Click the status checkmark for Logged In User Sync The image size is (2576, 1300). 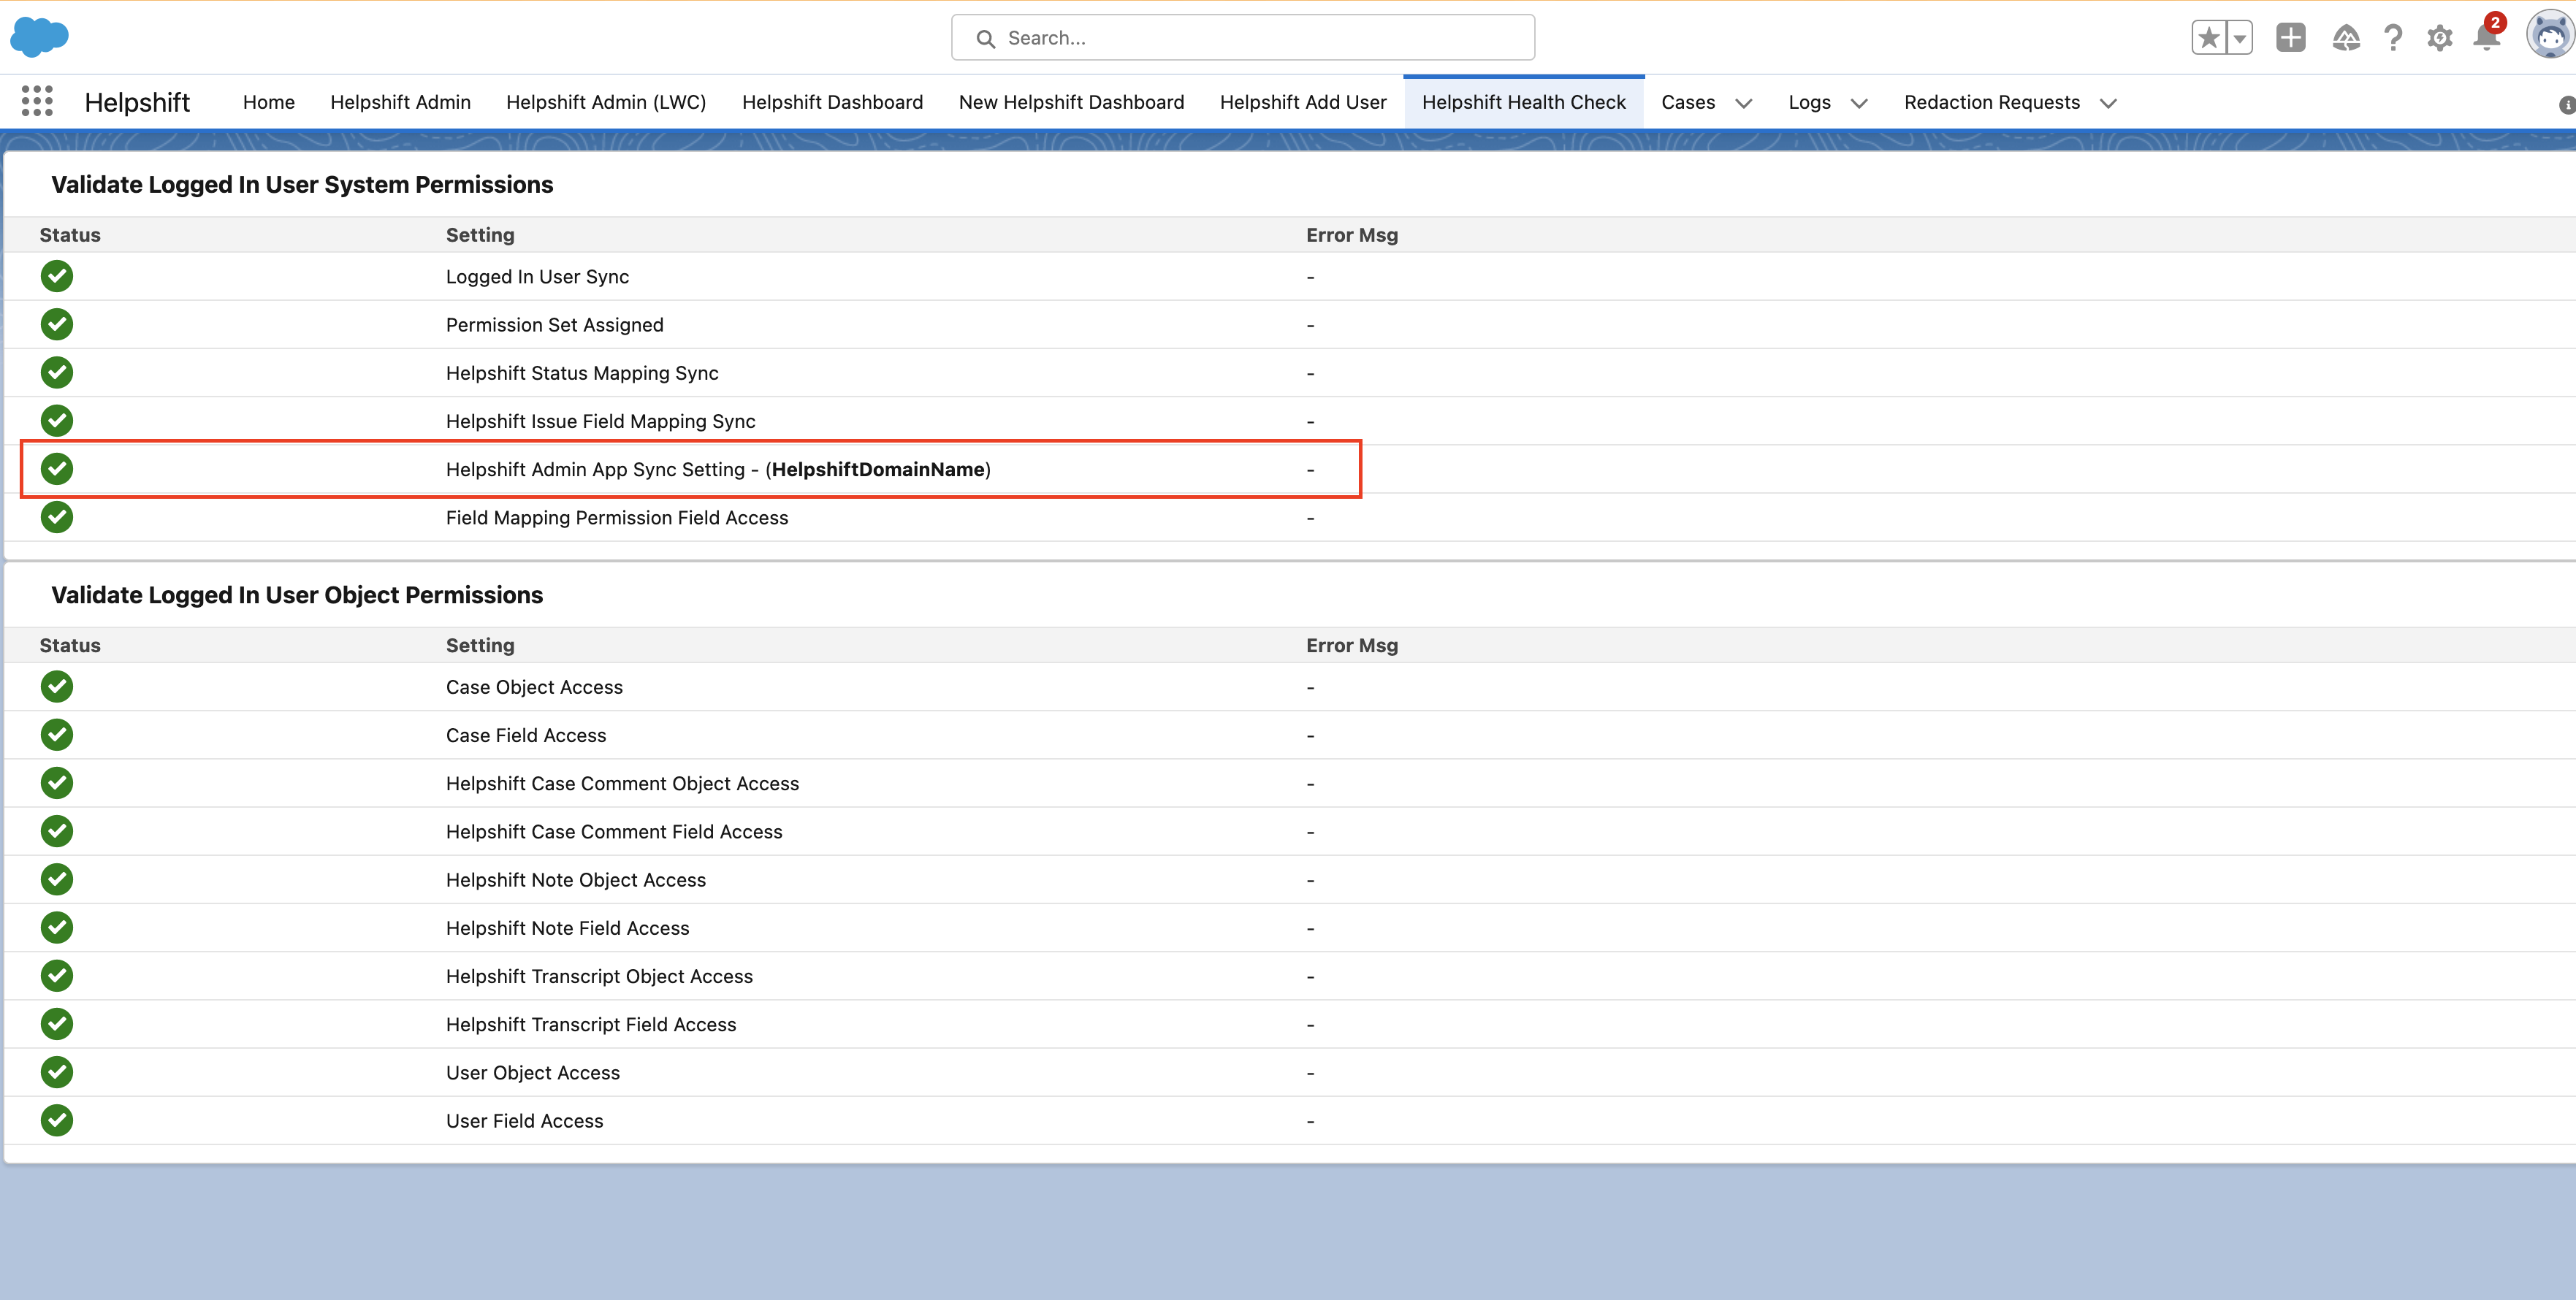coord(57,276)
